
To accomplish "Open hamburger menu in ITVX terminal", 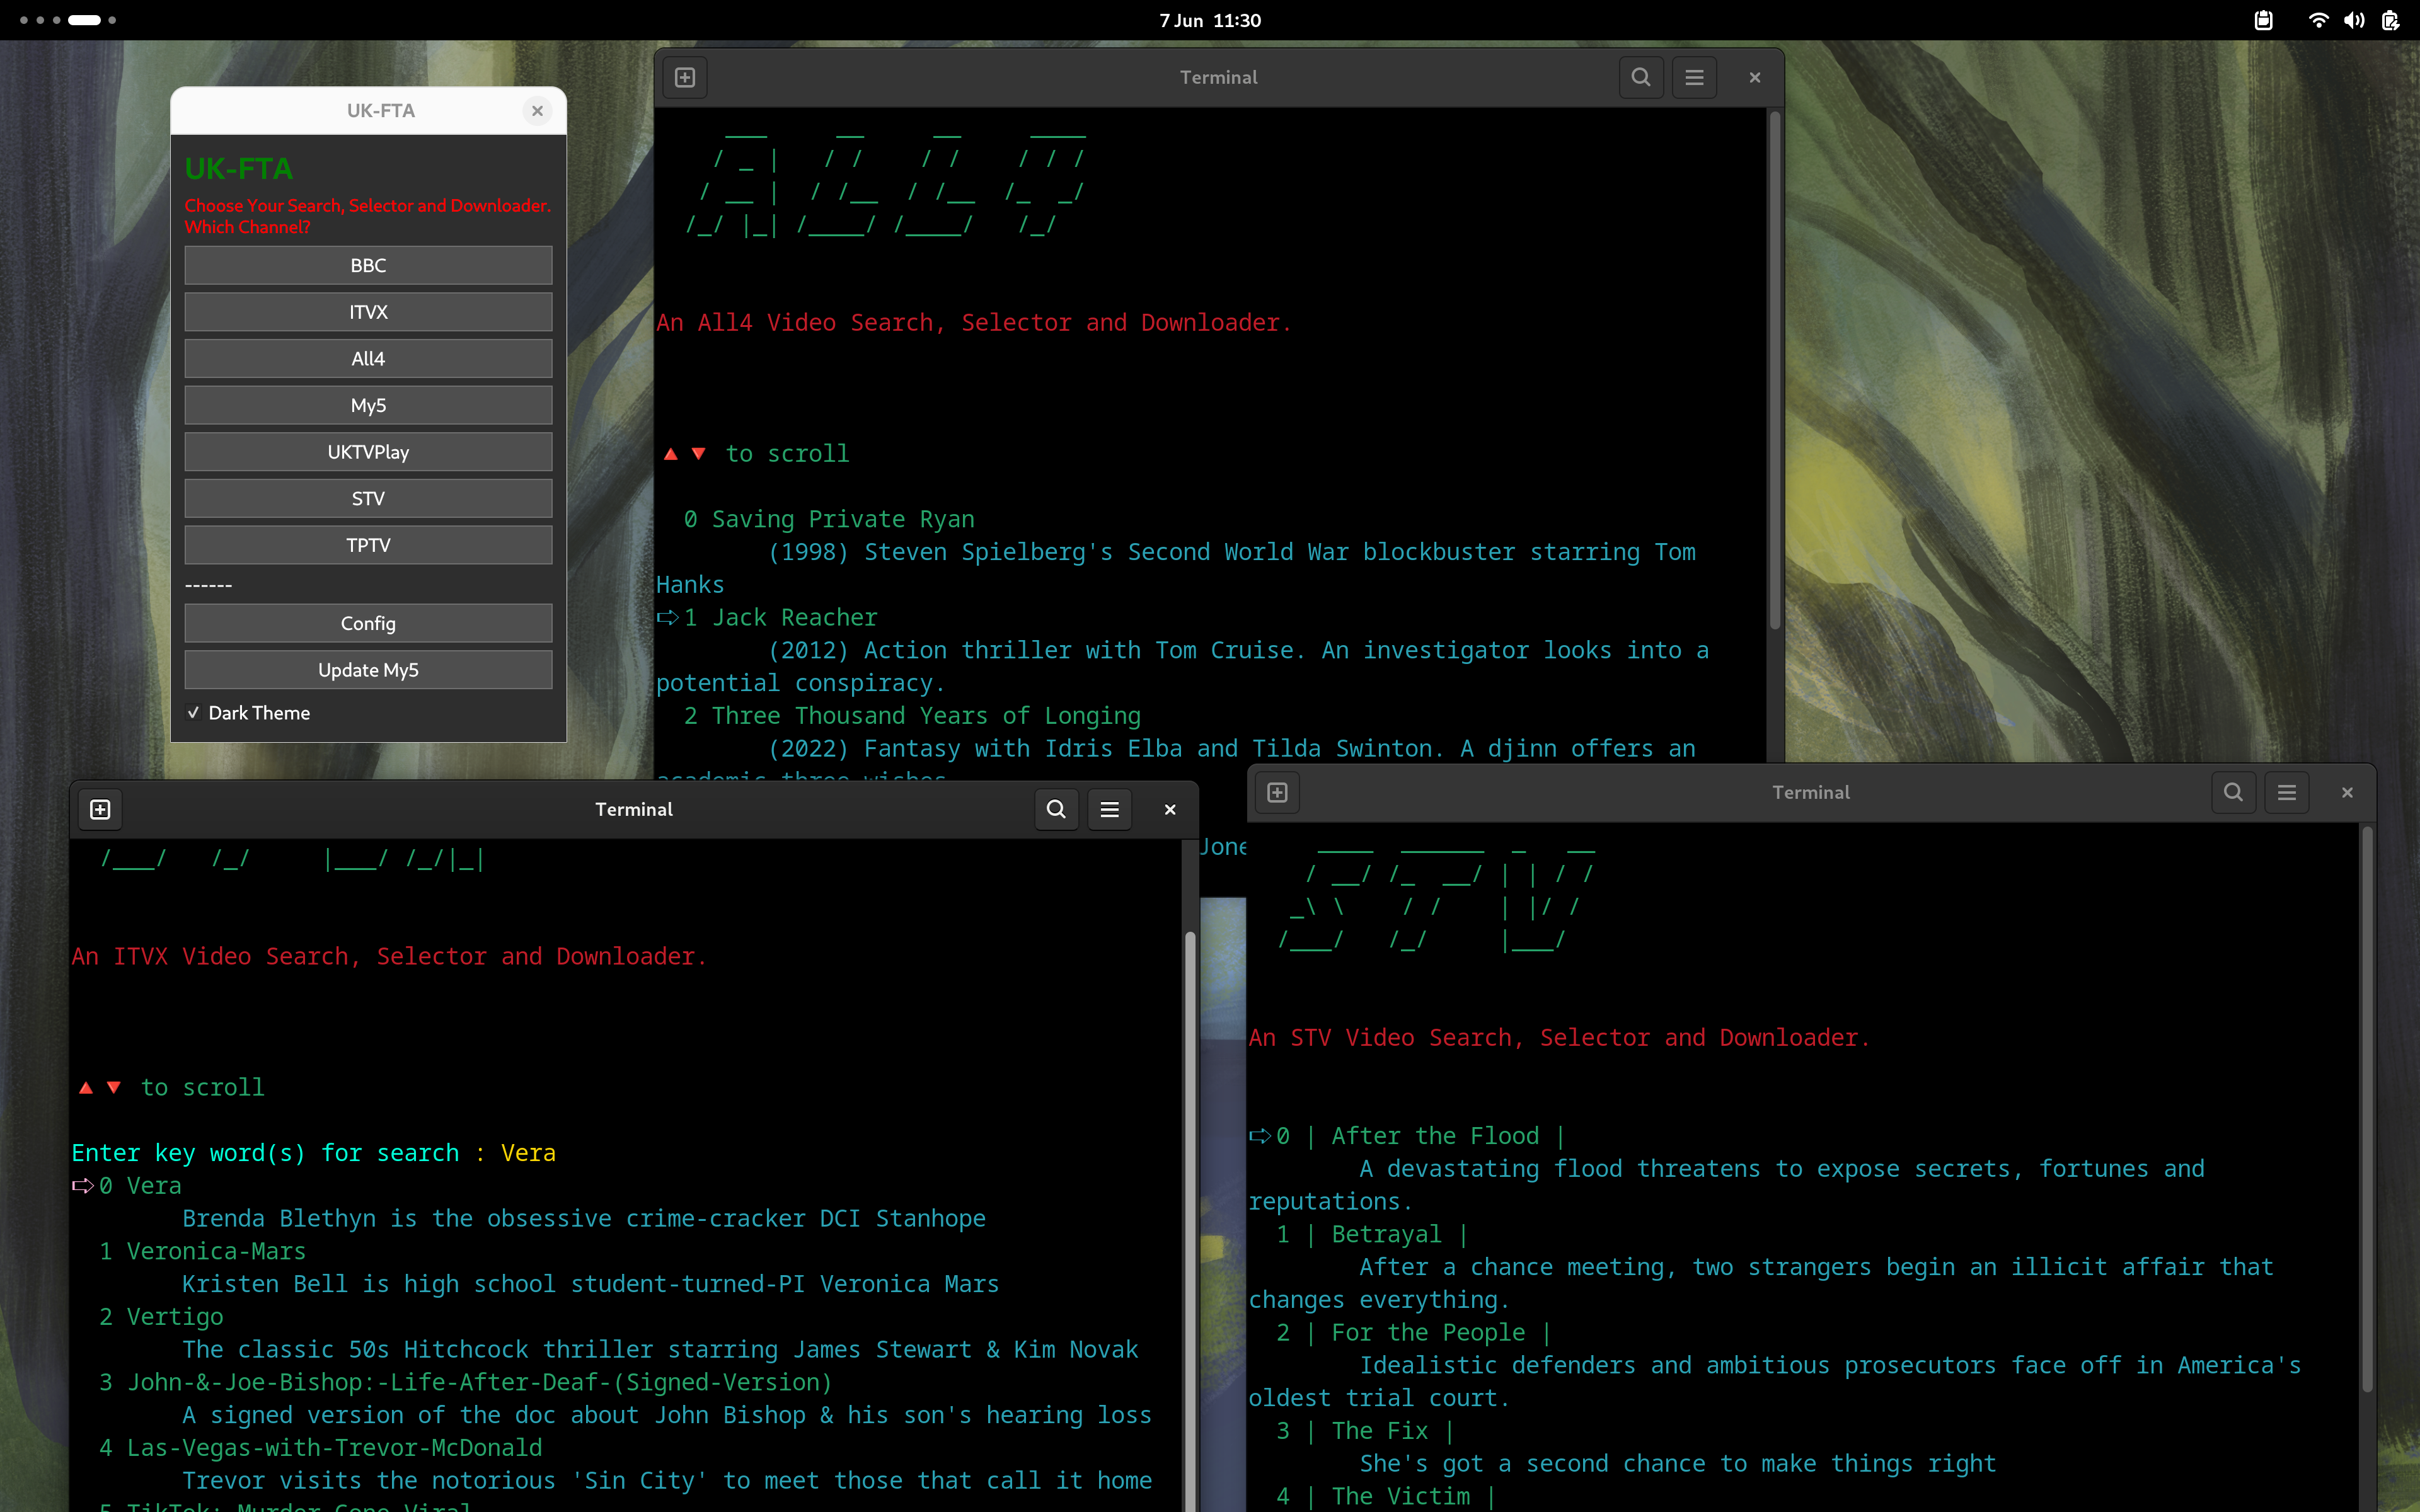I will (1109, 809).
